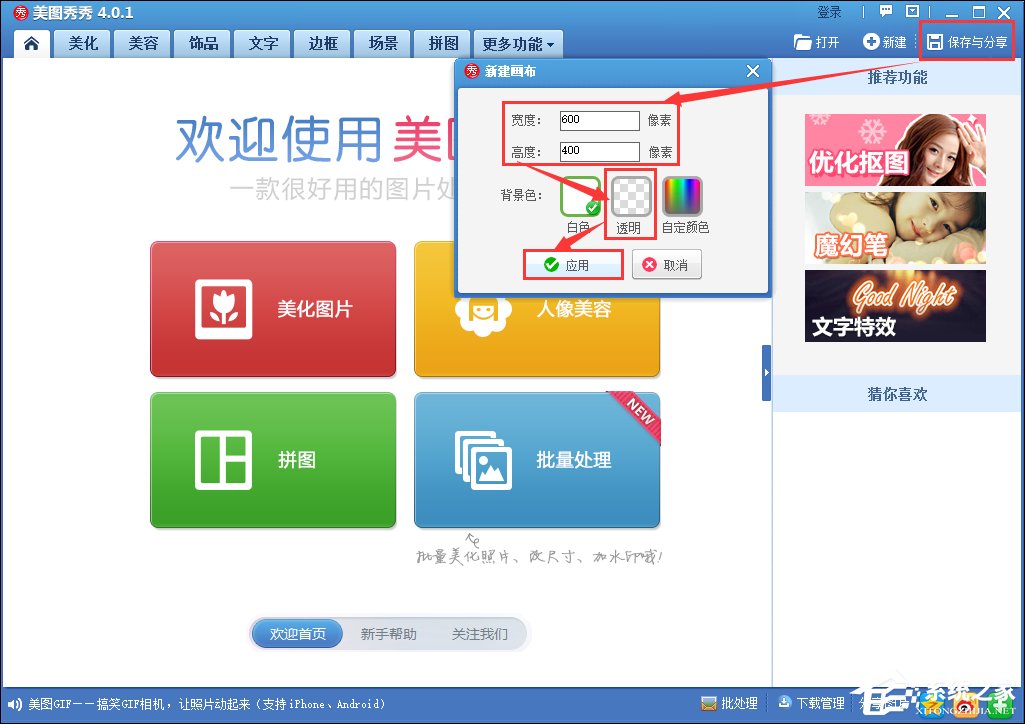1025x724 pixels.
Task: Mute sound via the speaker icon
Action: pyautogui.click(x=11, y=703)
